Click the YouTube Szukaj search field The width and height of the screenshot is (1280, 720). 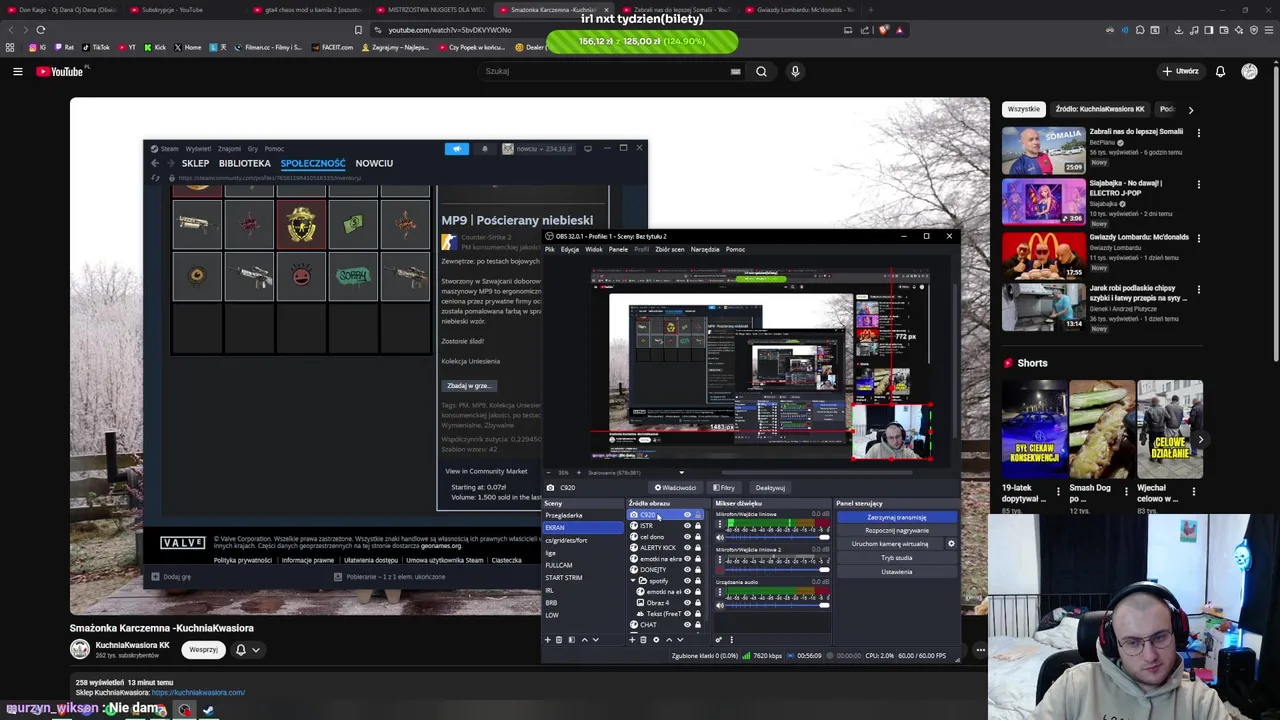[603, 71]
